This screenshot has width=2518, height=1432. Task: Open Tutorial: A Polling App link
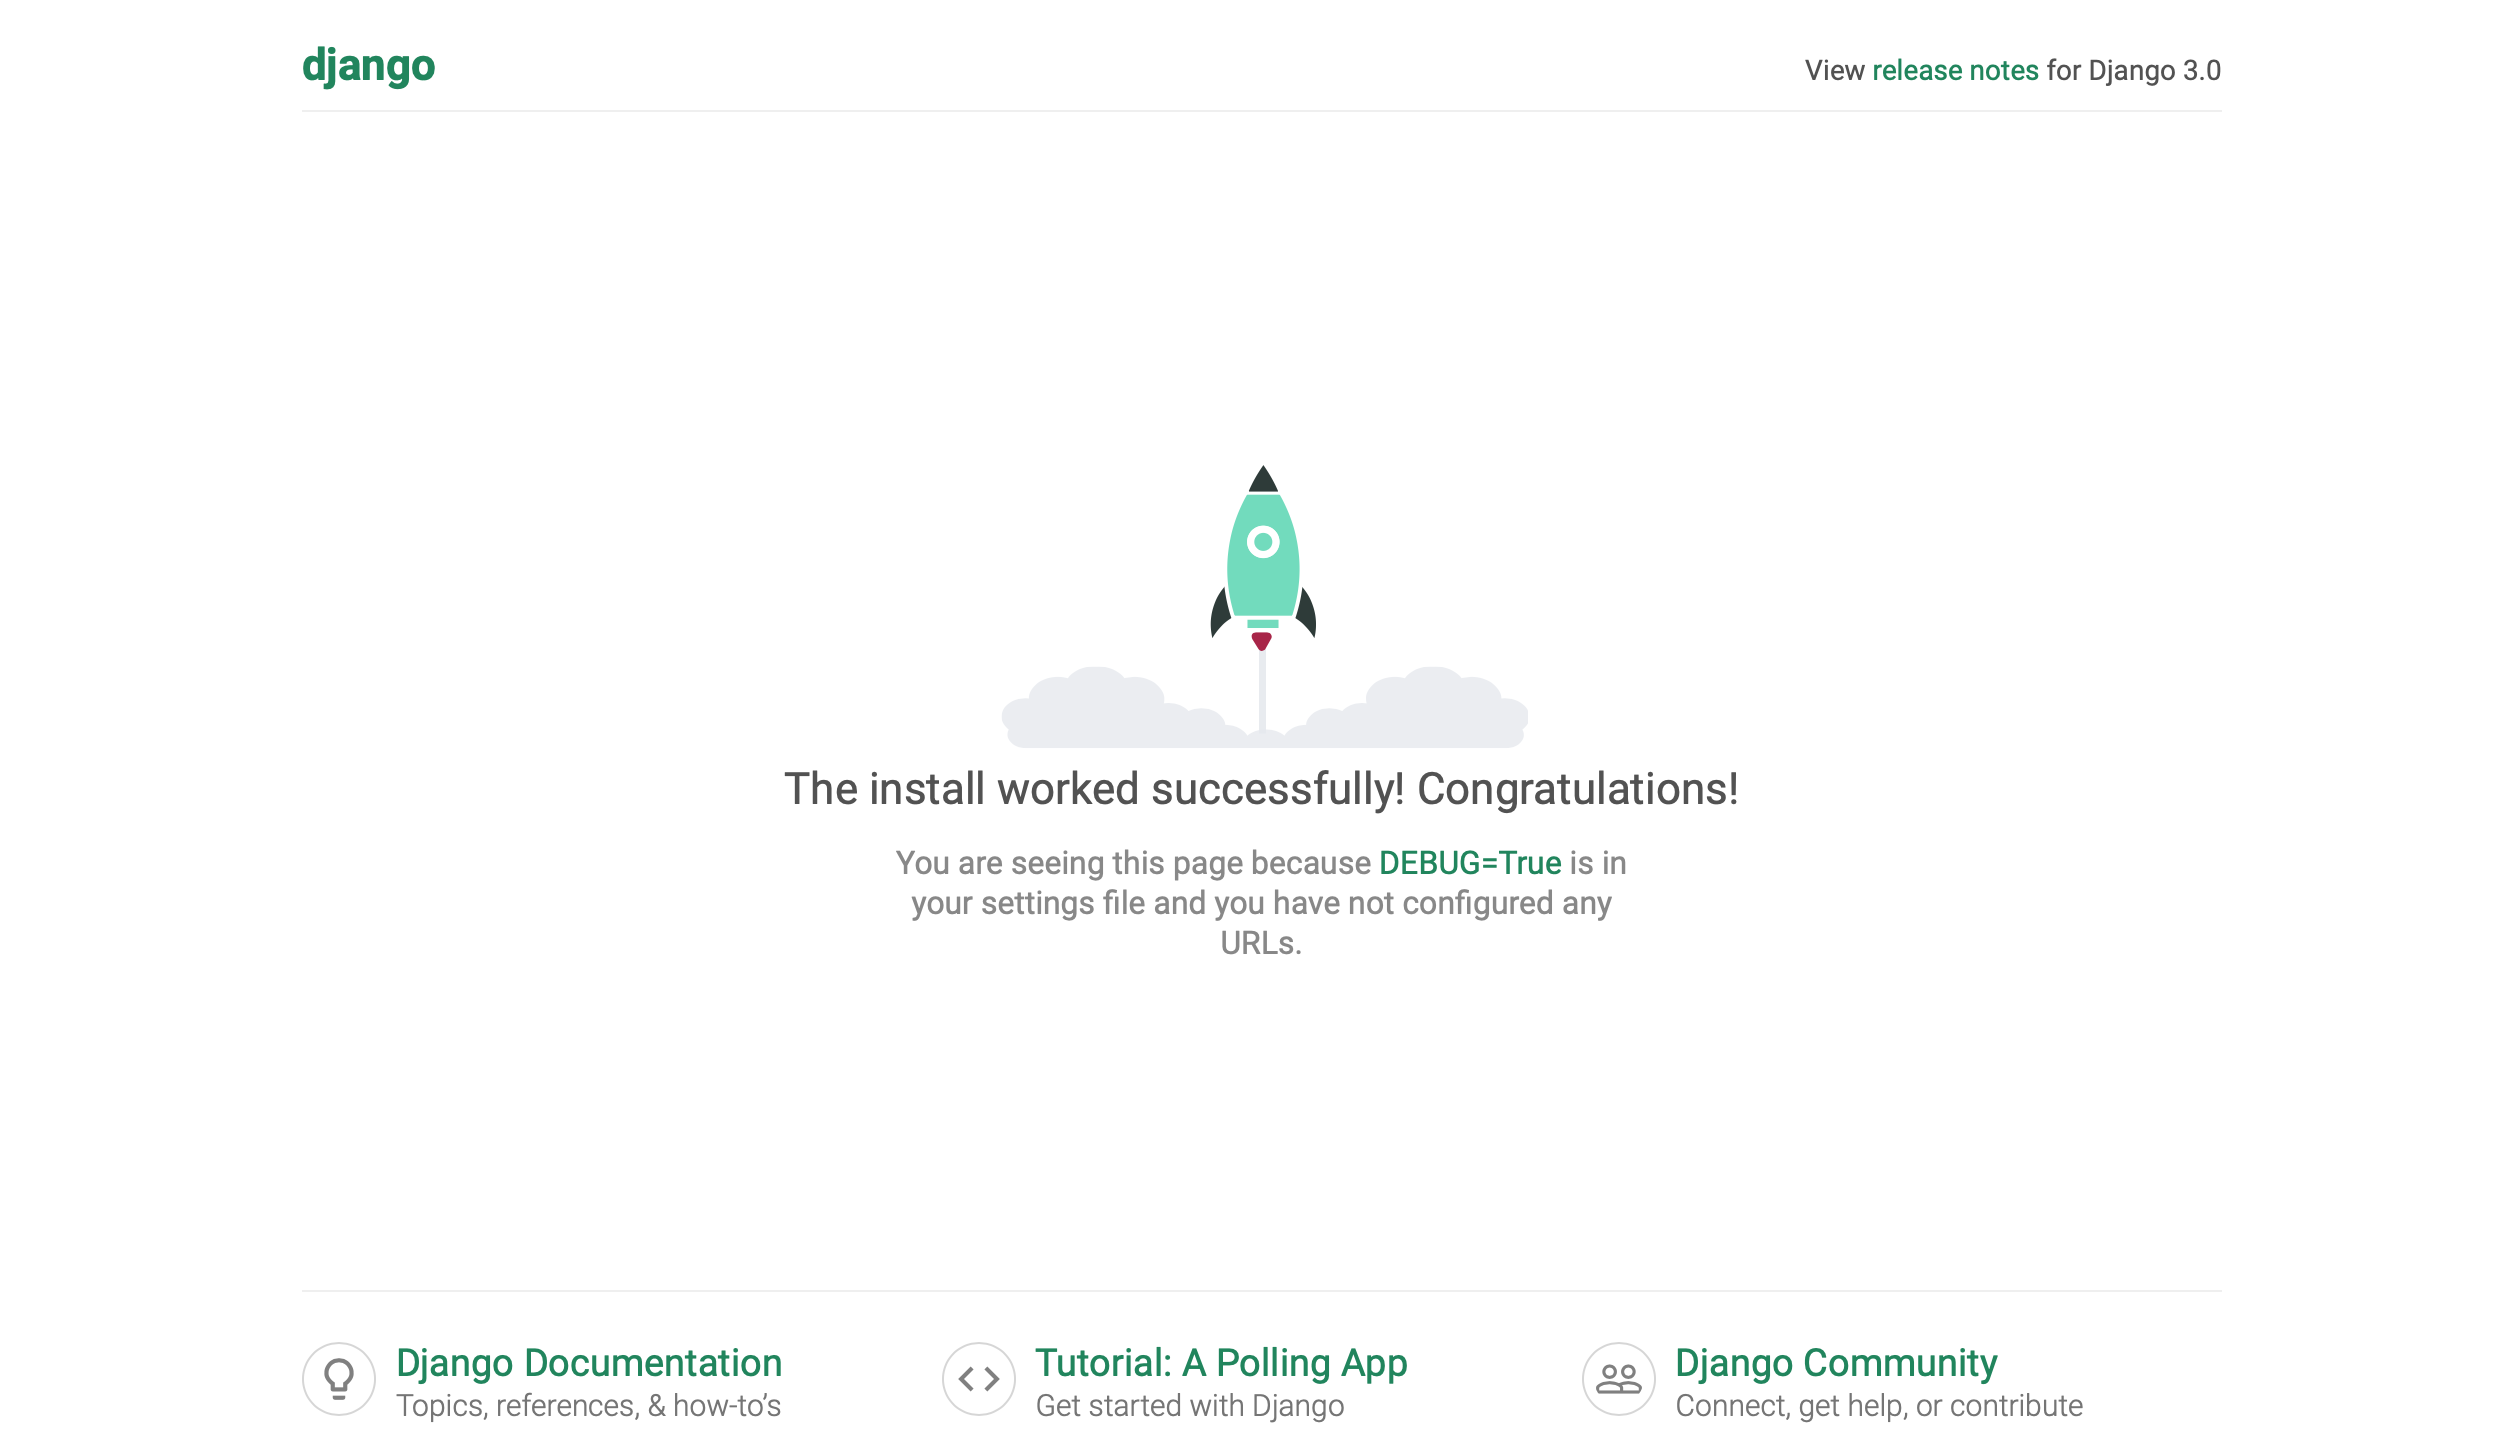(x=1220, y=1362)
